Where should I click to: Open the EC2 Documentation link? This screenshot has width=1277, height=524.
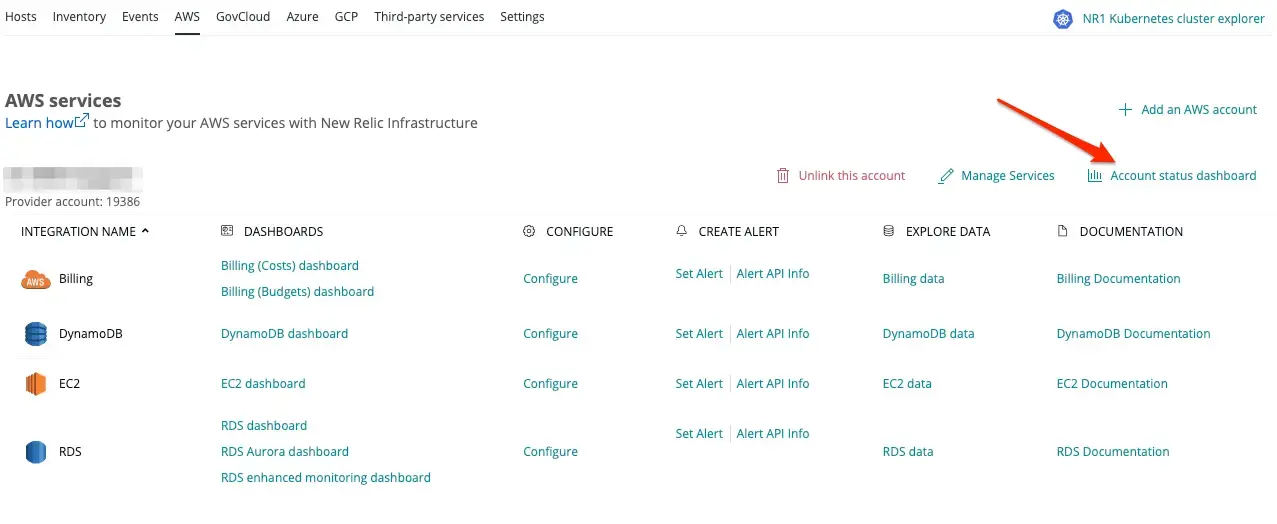(x=1111, y=384)
